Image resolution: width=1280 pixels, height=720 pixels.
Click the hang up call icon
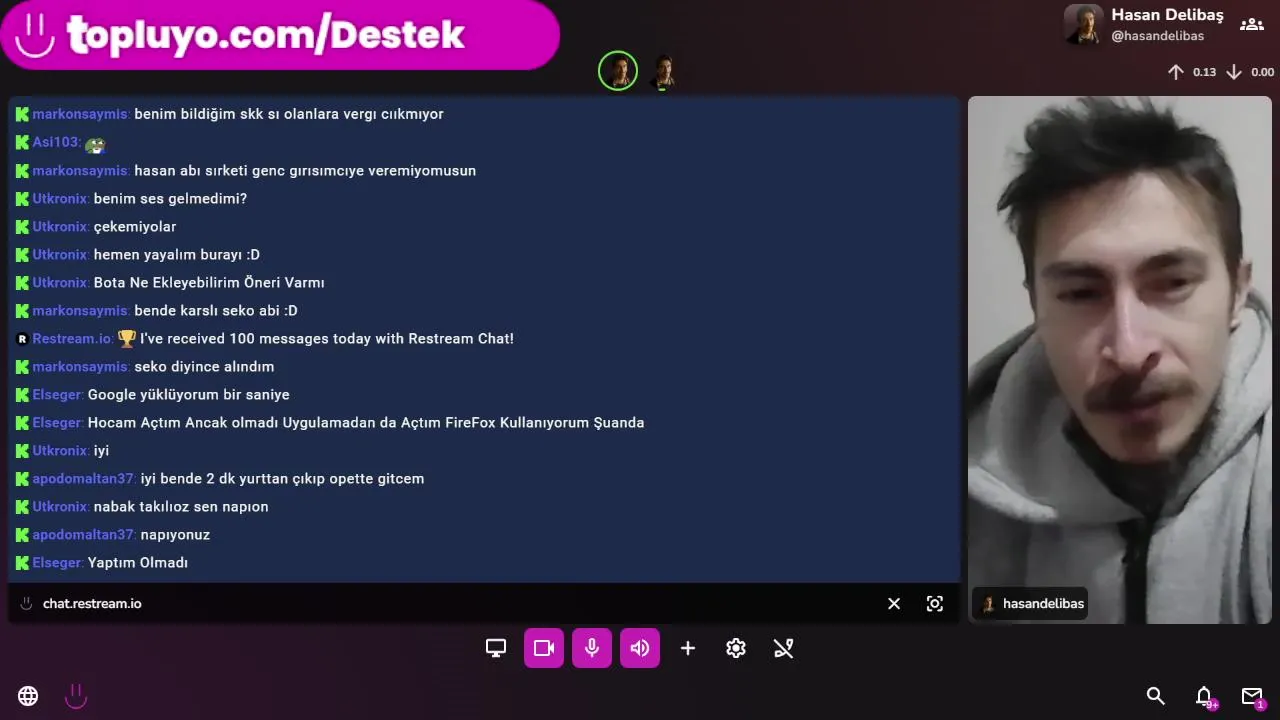pyautogui.click(x=784, y=648)
